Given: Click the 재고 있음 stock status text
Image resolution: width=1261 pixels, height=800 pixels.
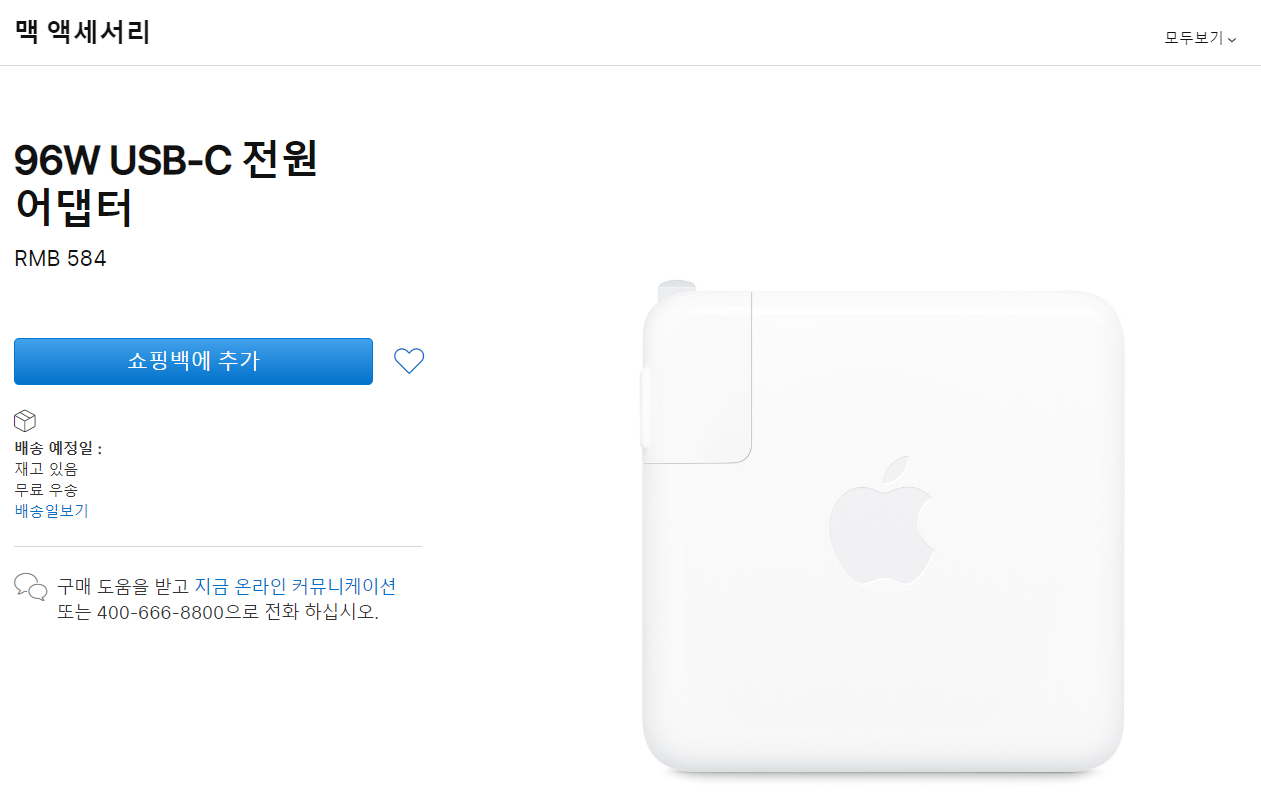Looking at the screenshot, I should 46,469.
